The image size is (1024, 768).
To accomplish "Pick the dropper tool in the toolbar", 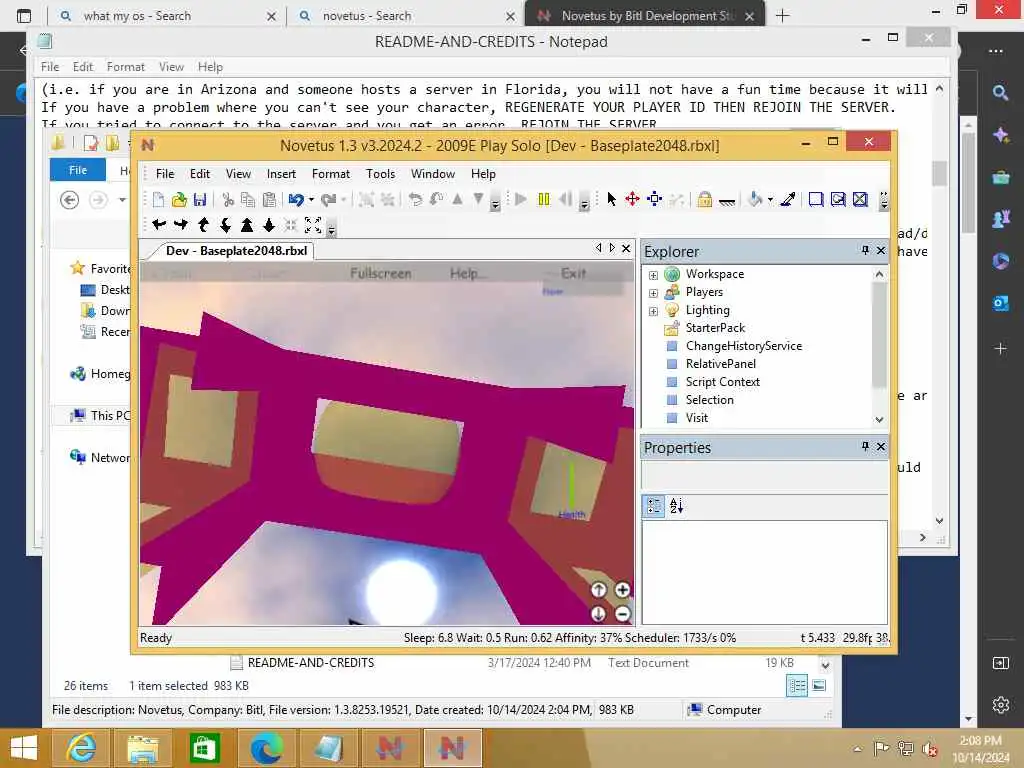I will click(x=788, y=199).
